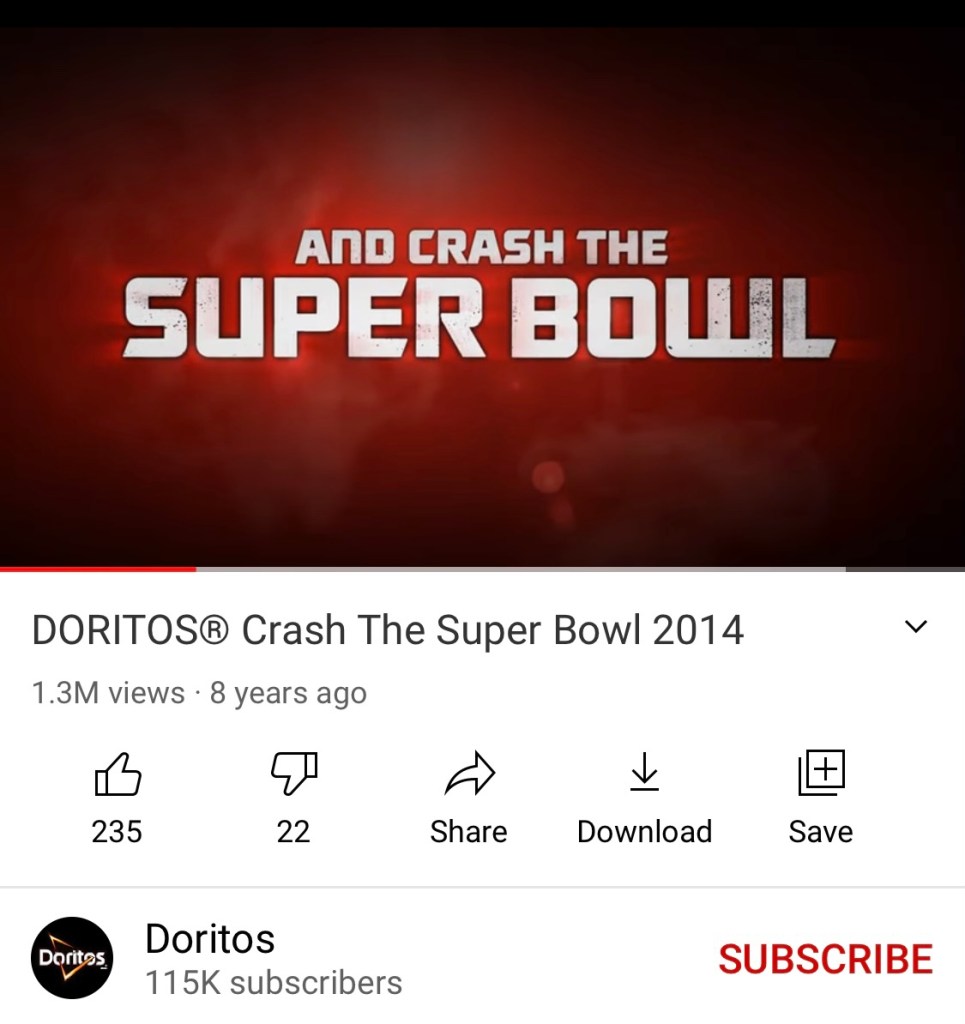965x1024 pixels.
Task: Expand video description with chevron arrow
Action: (916, 627)
